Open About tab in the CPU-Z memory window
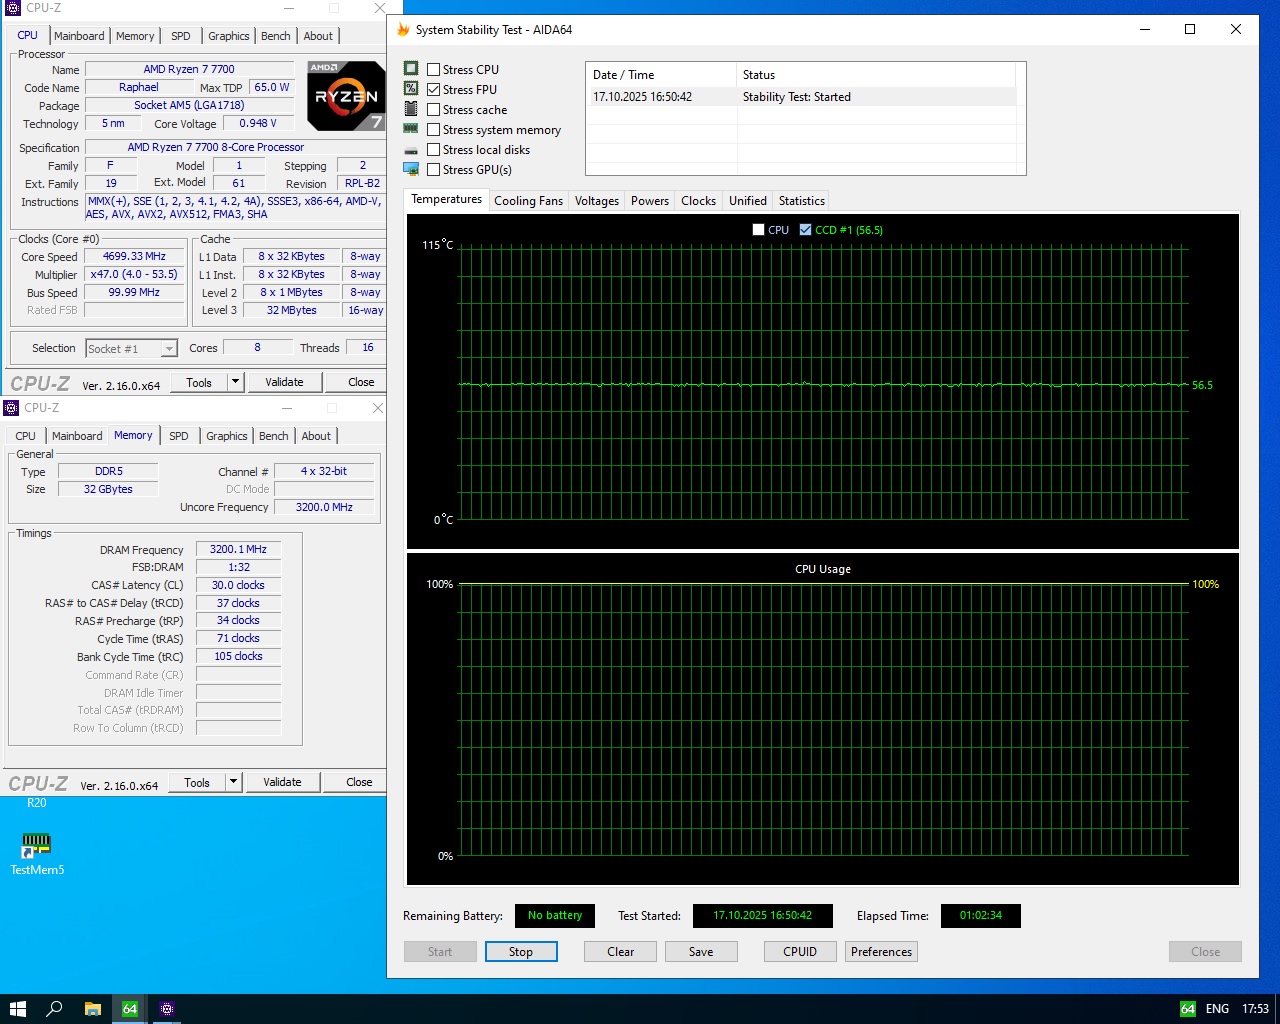Viewport: 1280px width, 1024px height. coord(316,436)
